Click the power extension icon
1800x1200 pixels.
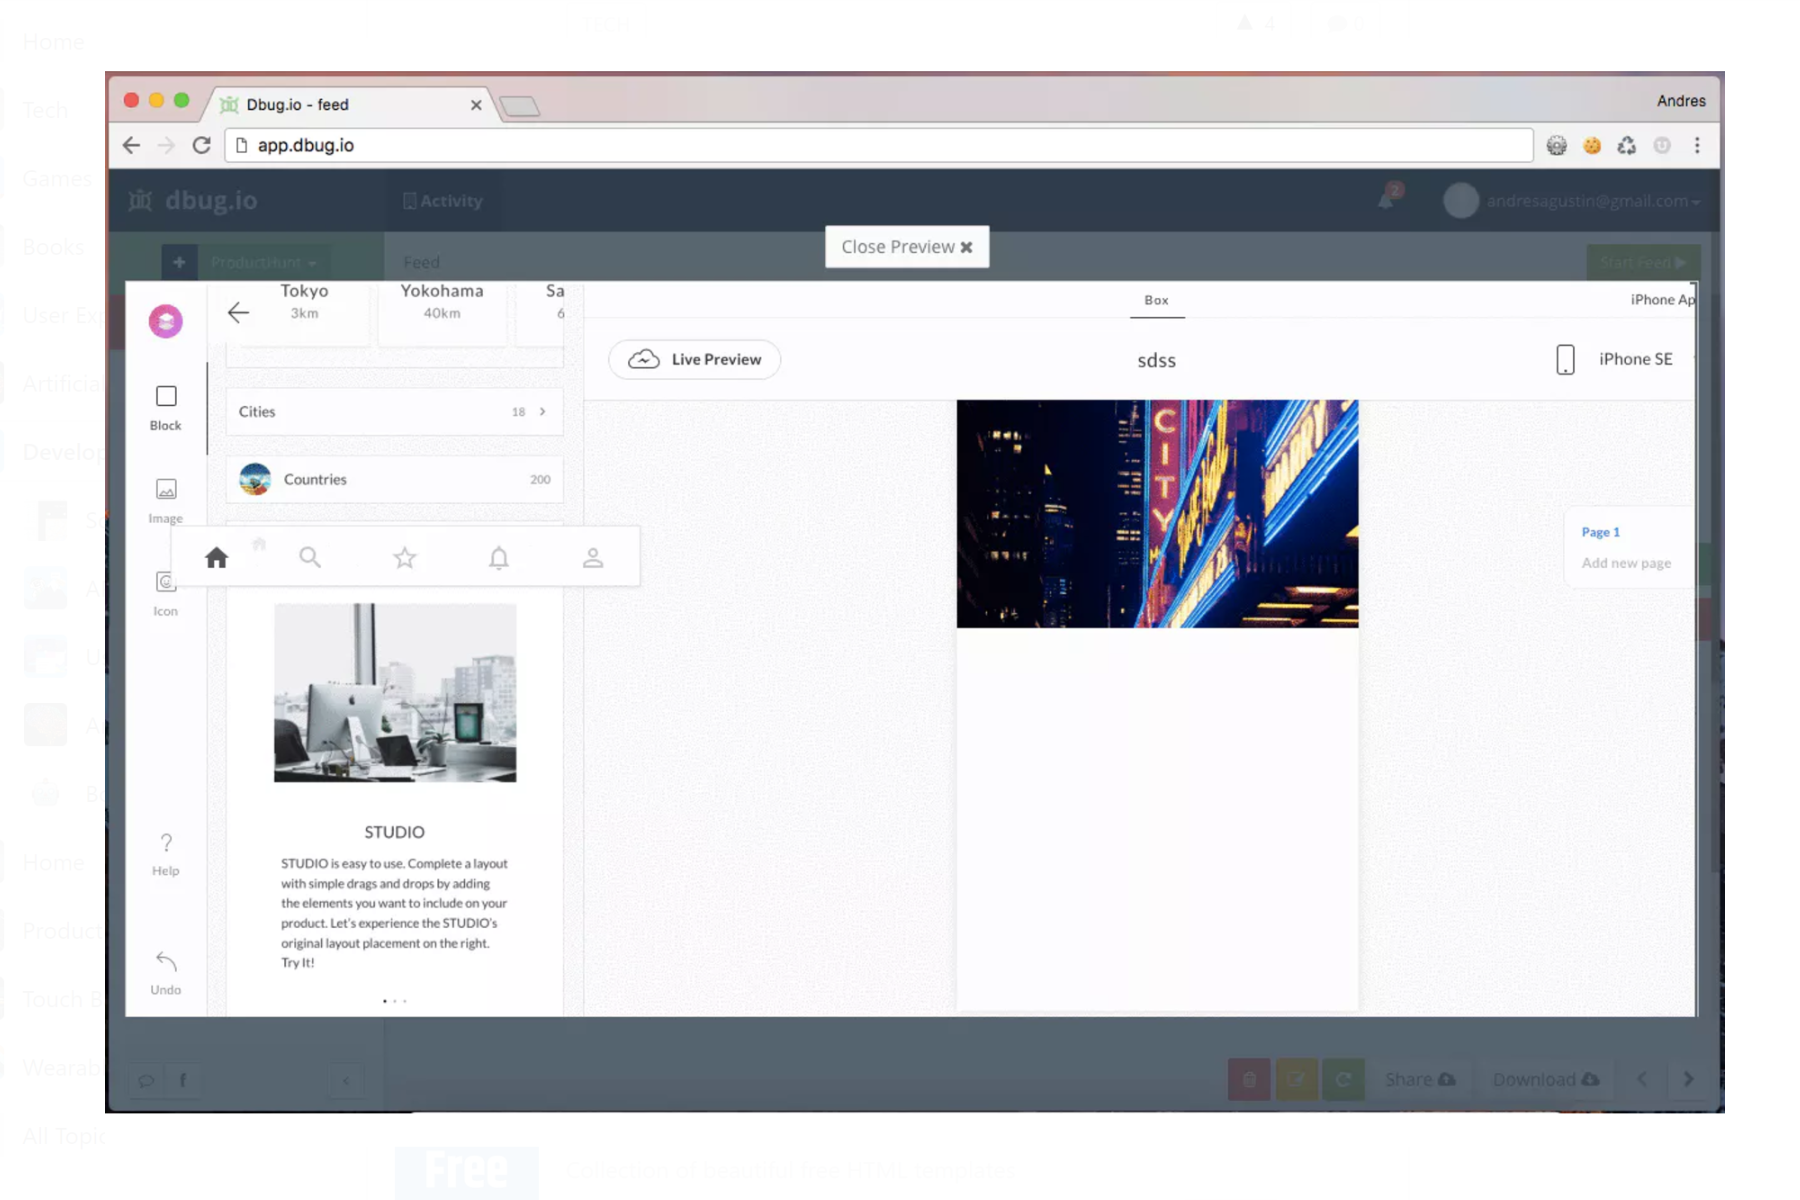coord(1662,146)
